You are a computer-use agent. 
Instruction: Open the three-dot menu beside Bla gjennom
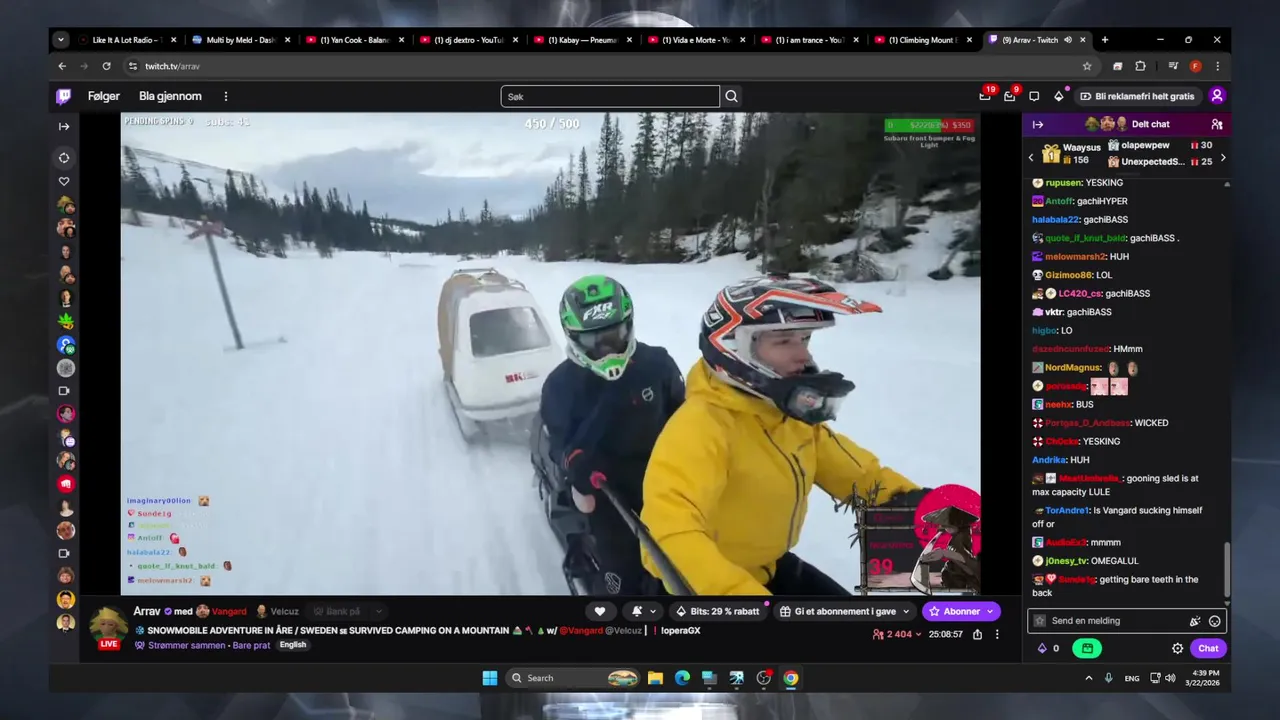[x=226, y=96]
